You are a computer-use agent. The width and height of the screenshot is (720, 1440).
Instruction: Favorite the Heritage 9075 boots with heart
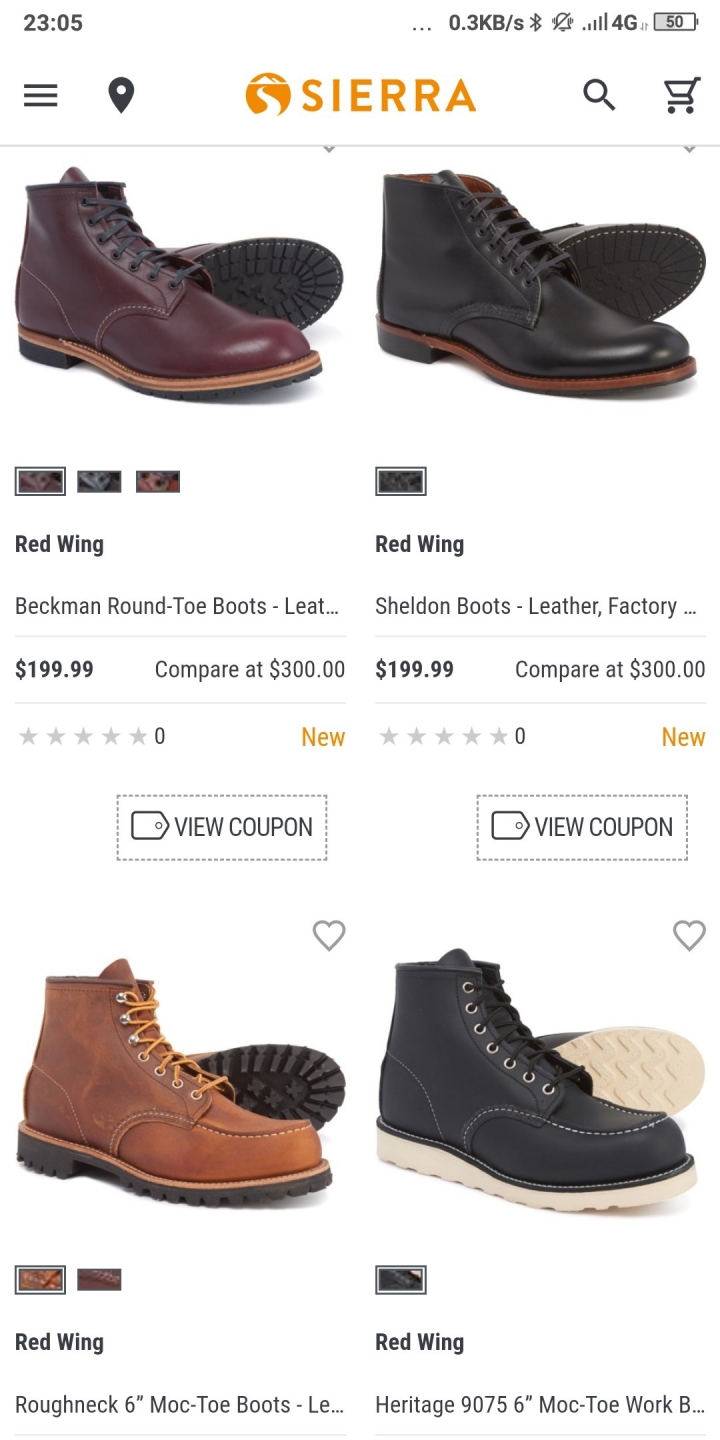[x=689, y=935]
